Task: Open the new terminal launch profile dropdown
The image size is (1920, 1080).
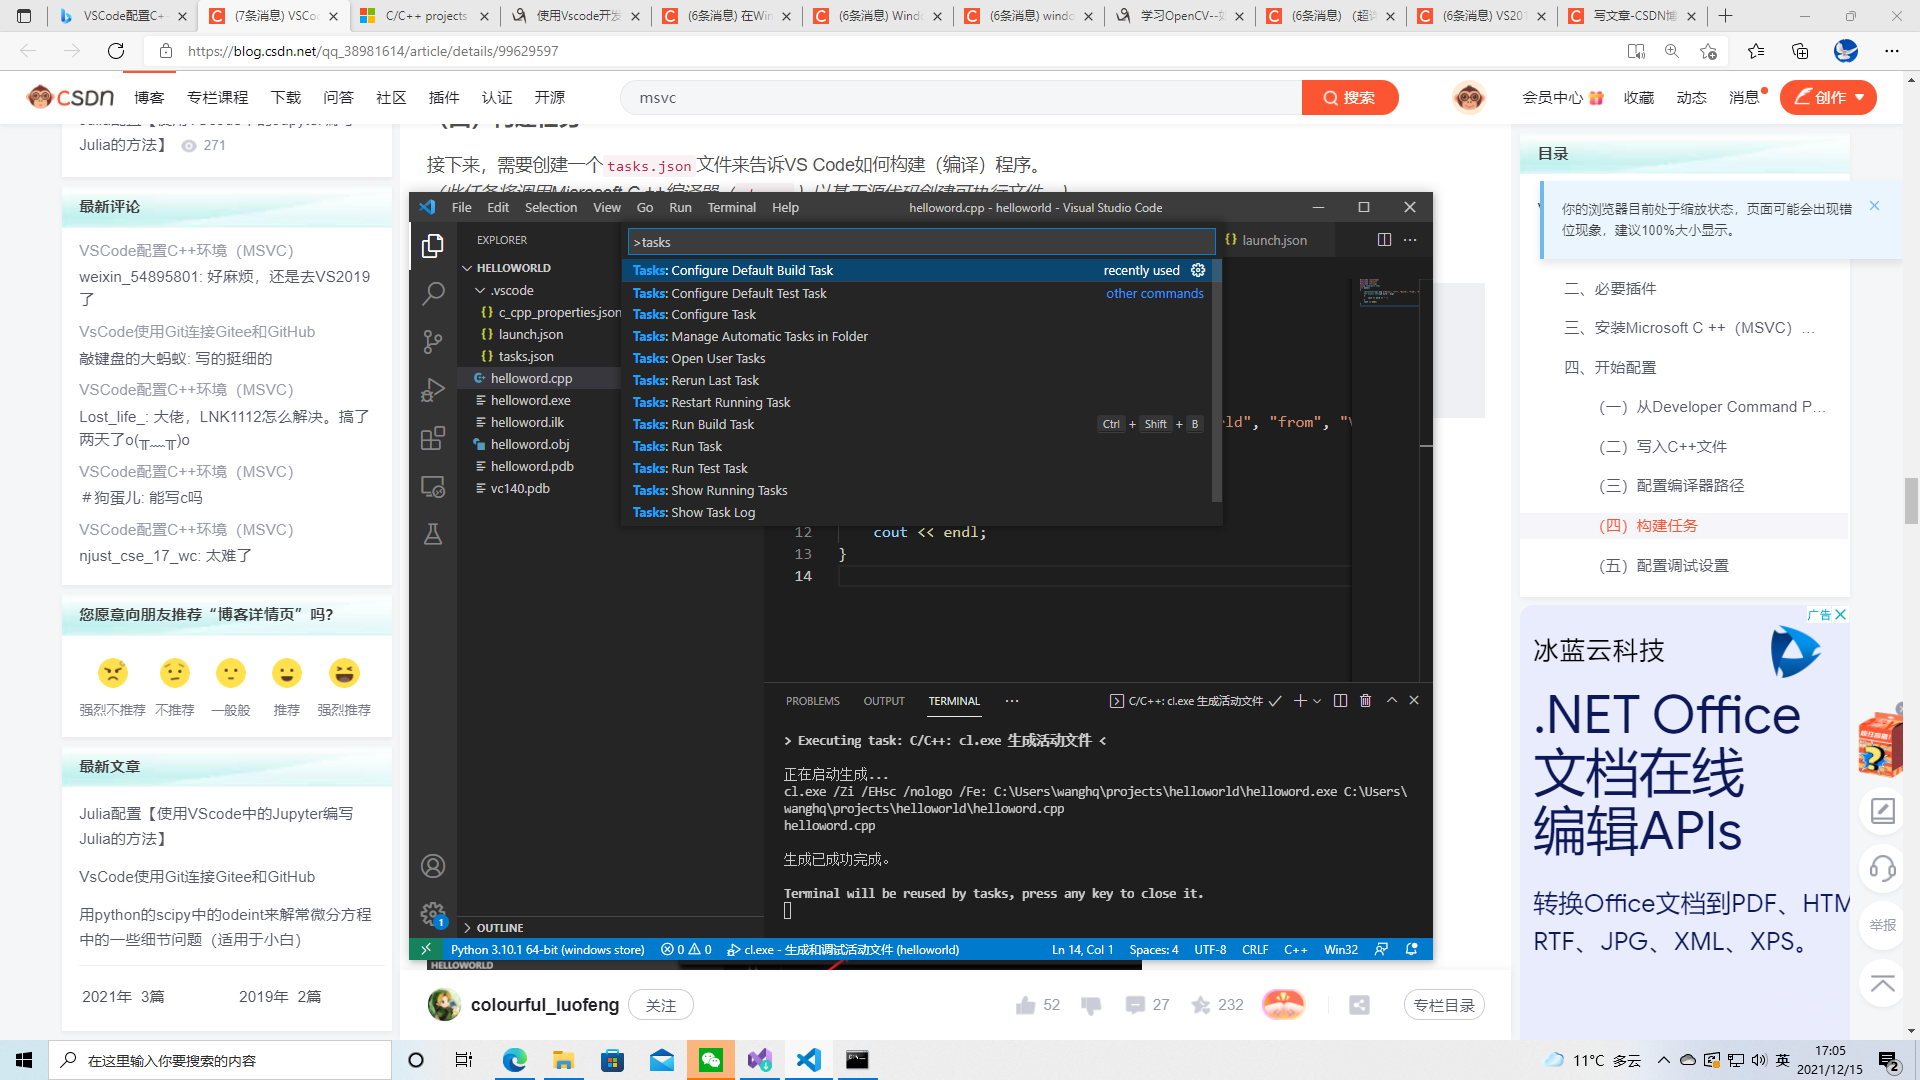Action: point(1317,701)
